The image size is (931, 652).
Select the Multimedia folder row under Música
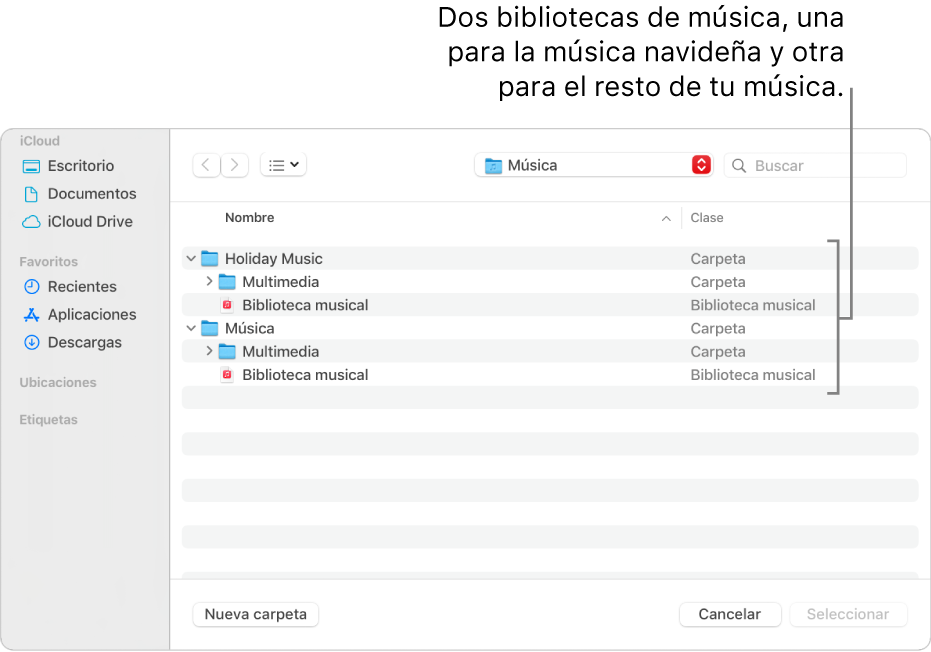tap(282, 351)
